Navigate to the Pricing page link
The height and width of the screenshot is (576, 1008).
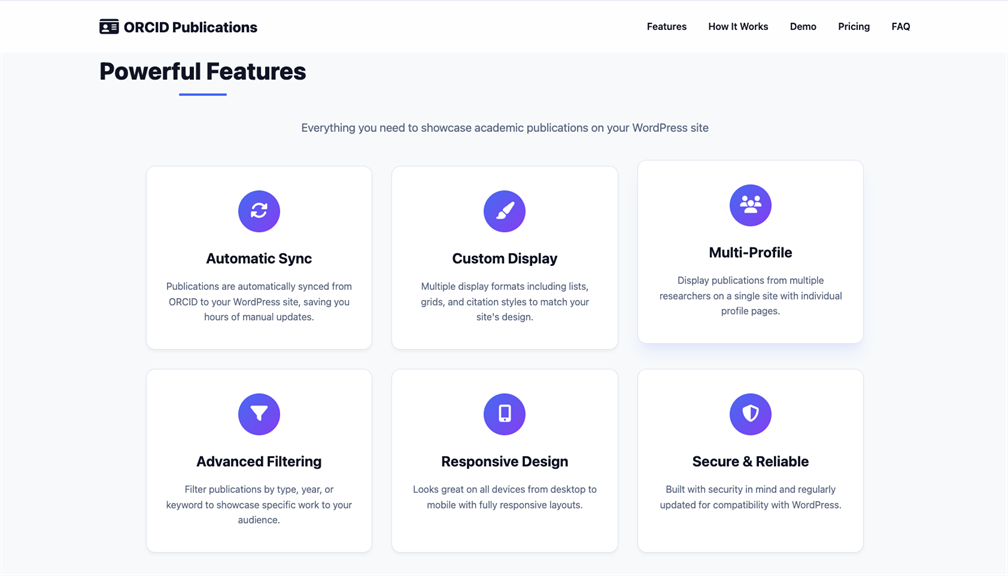(853, 27)
